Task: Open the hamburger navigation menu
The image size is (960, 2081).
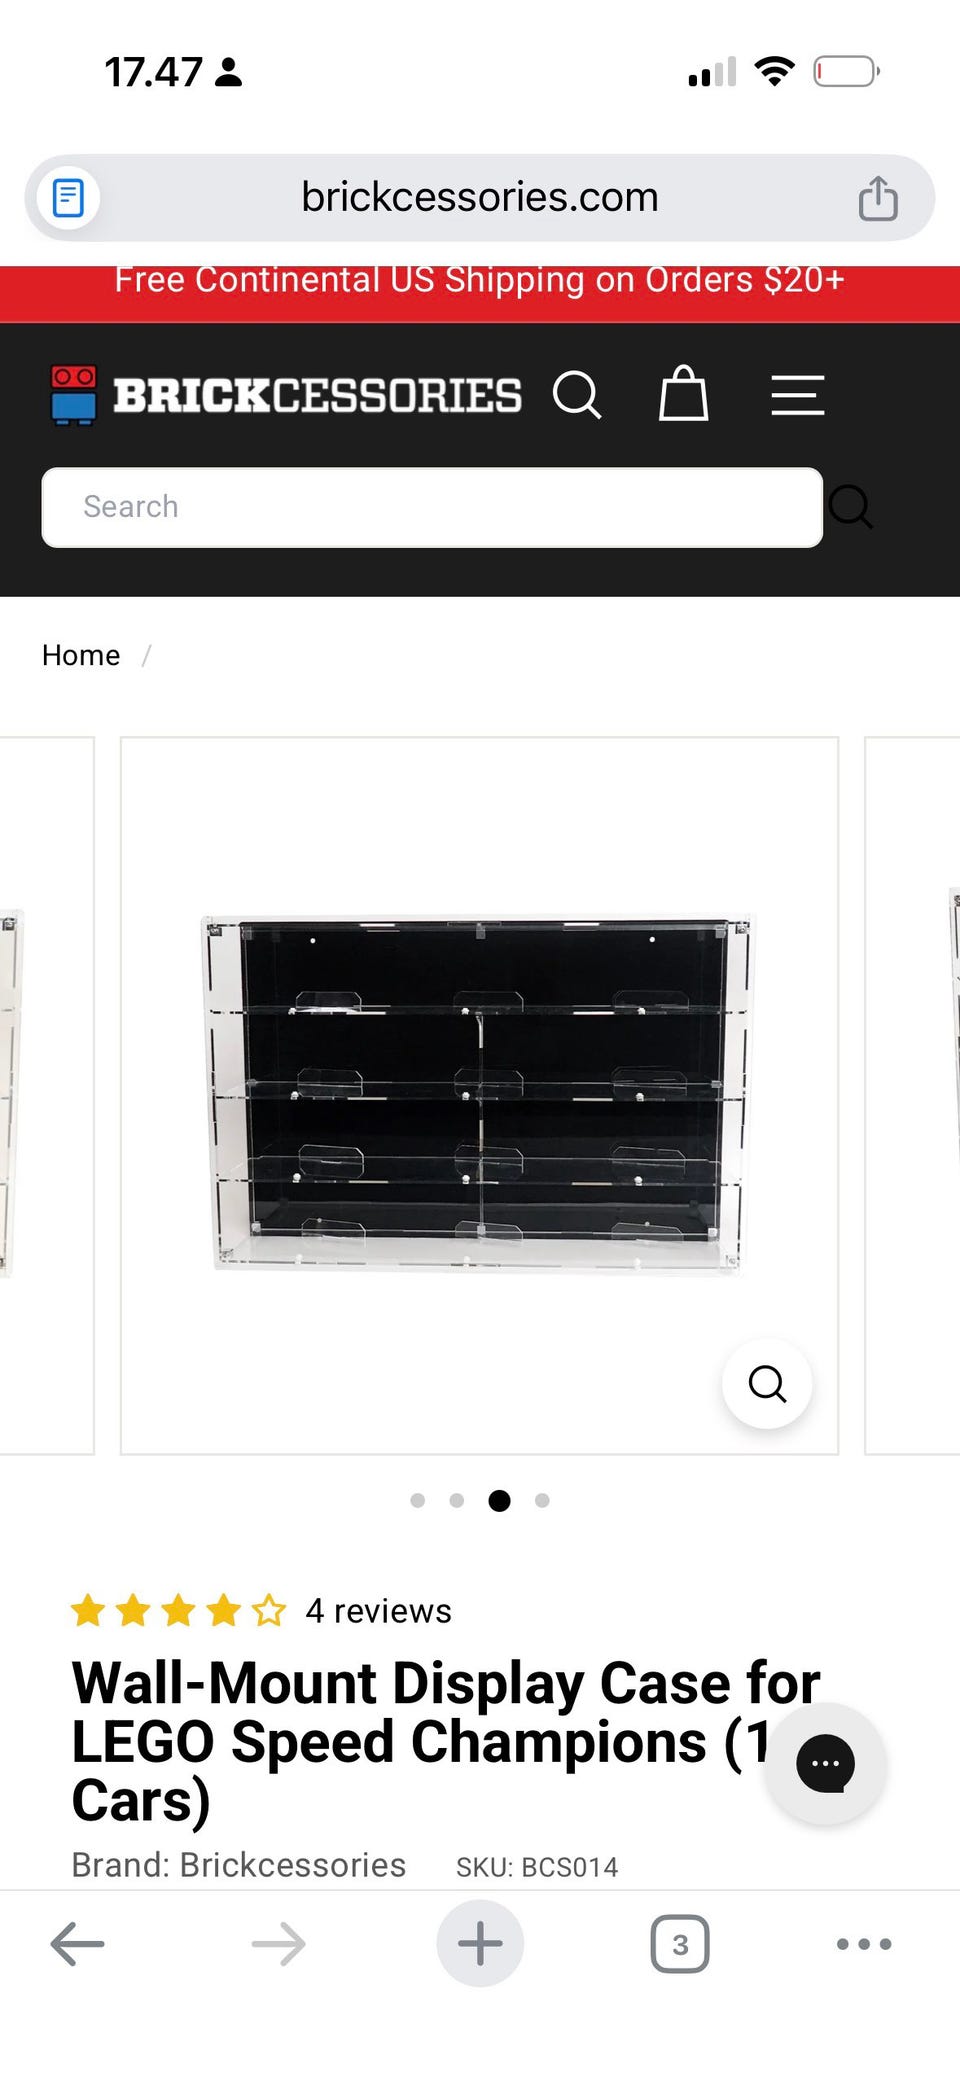Action: pos(798,395)
